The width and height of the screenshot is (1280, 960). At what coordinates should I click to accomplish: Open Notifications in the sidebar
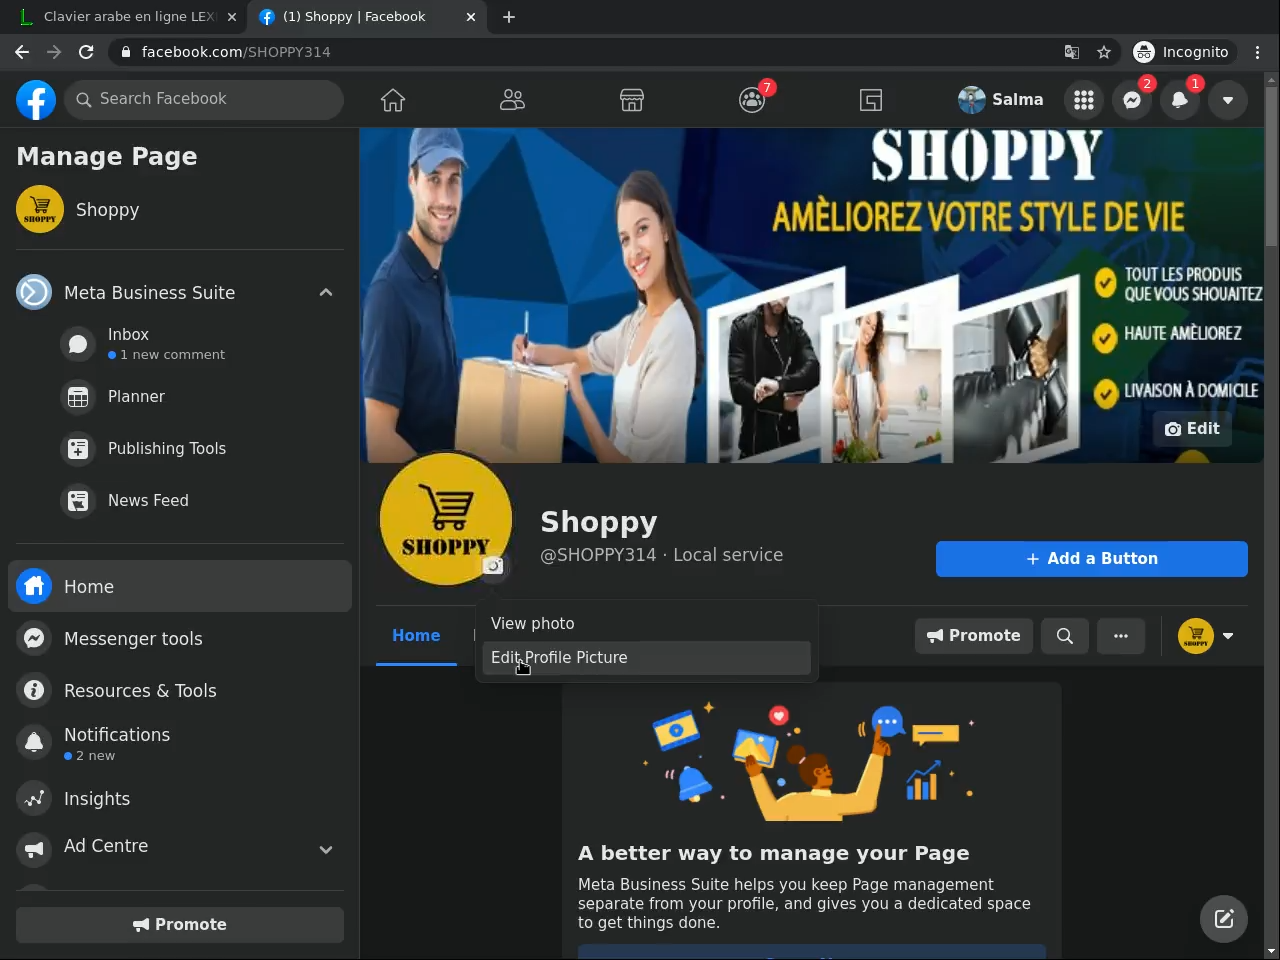click(180, 743)
